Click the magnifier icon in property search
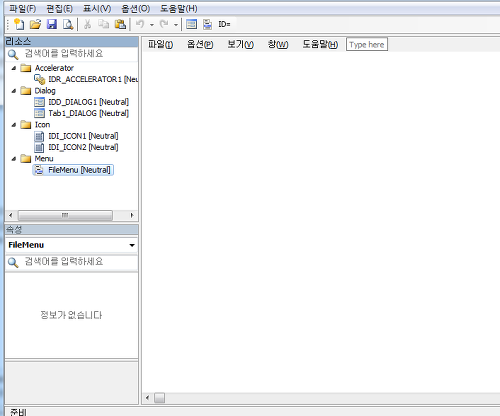Image resolution: width=500 pixels, height=416 pixels. point(13,262)
